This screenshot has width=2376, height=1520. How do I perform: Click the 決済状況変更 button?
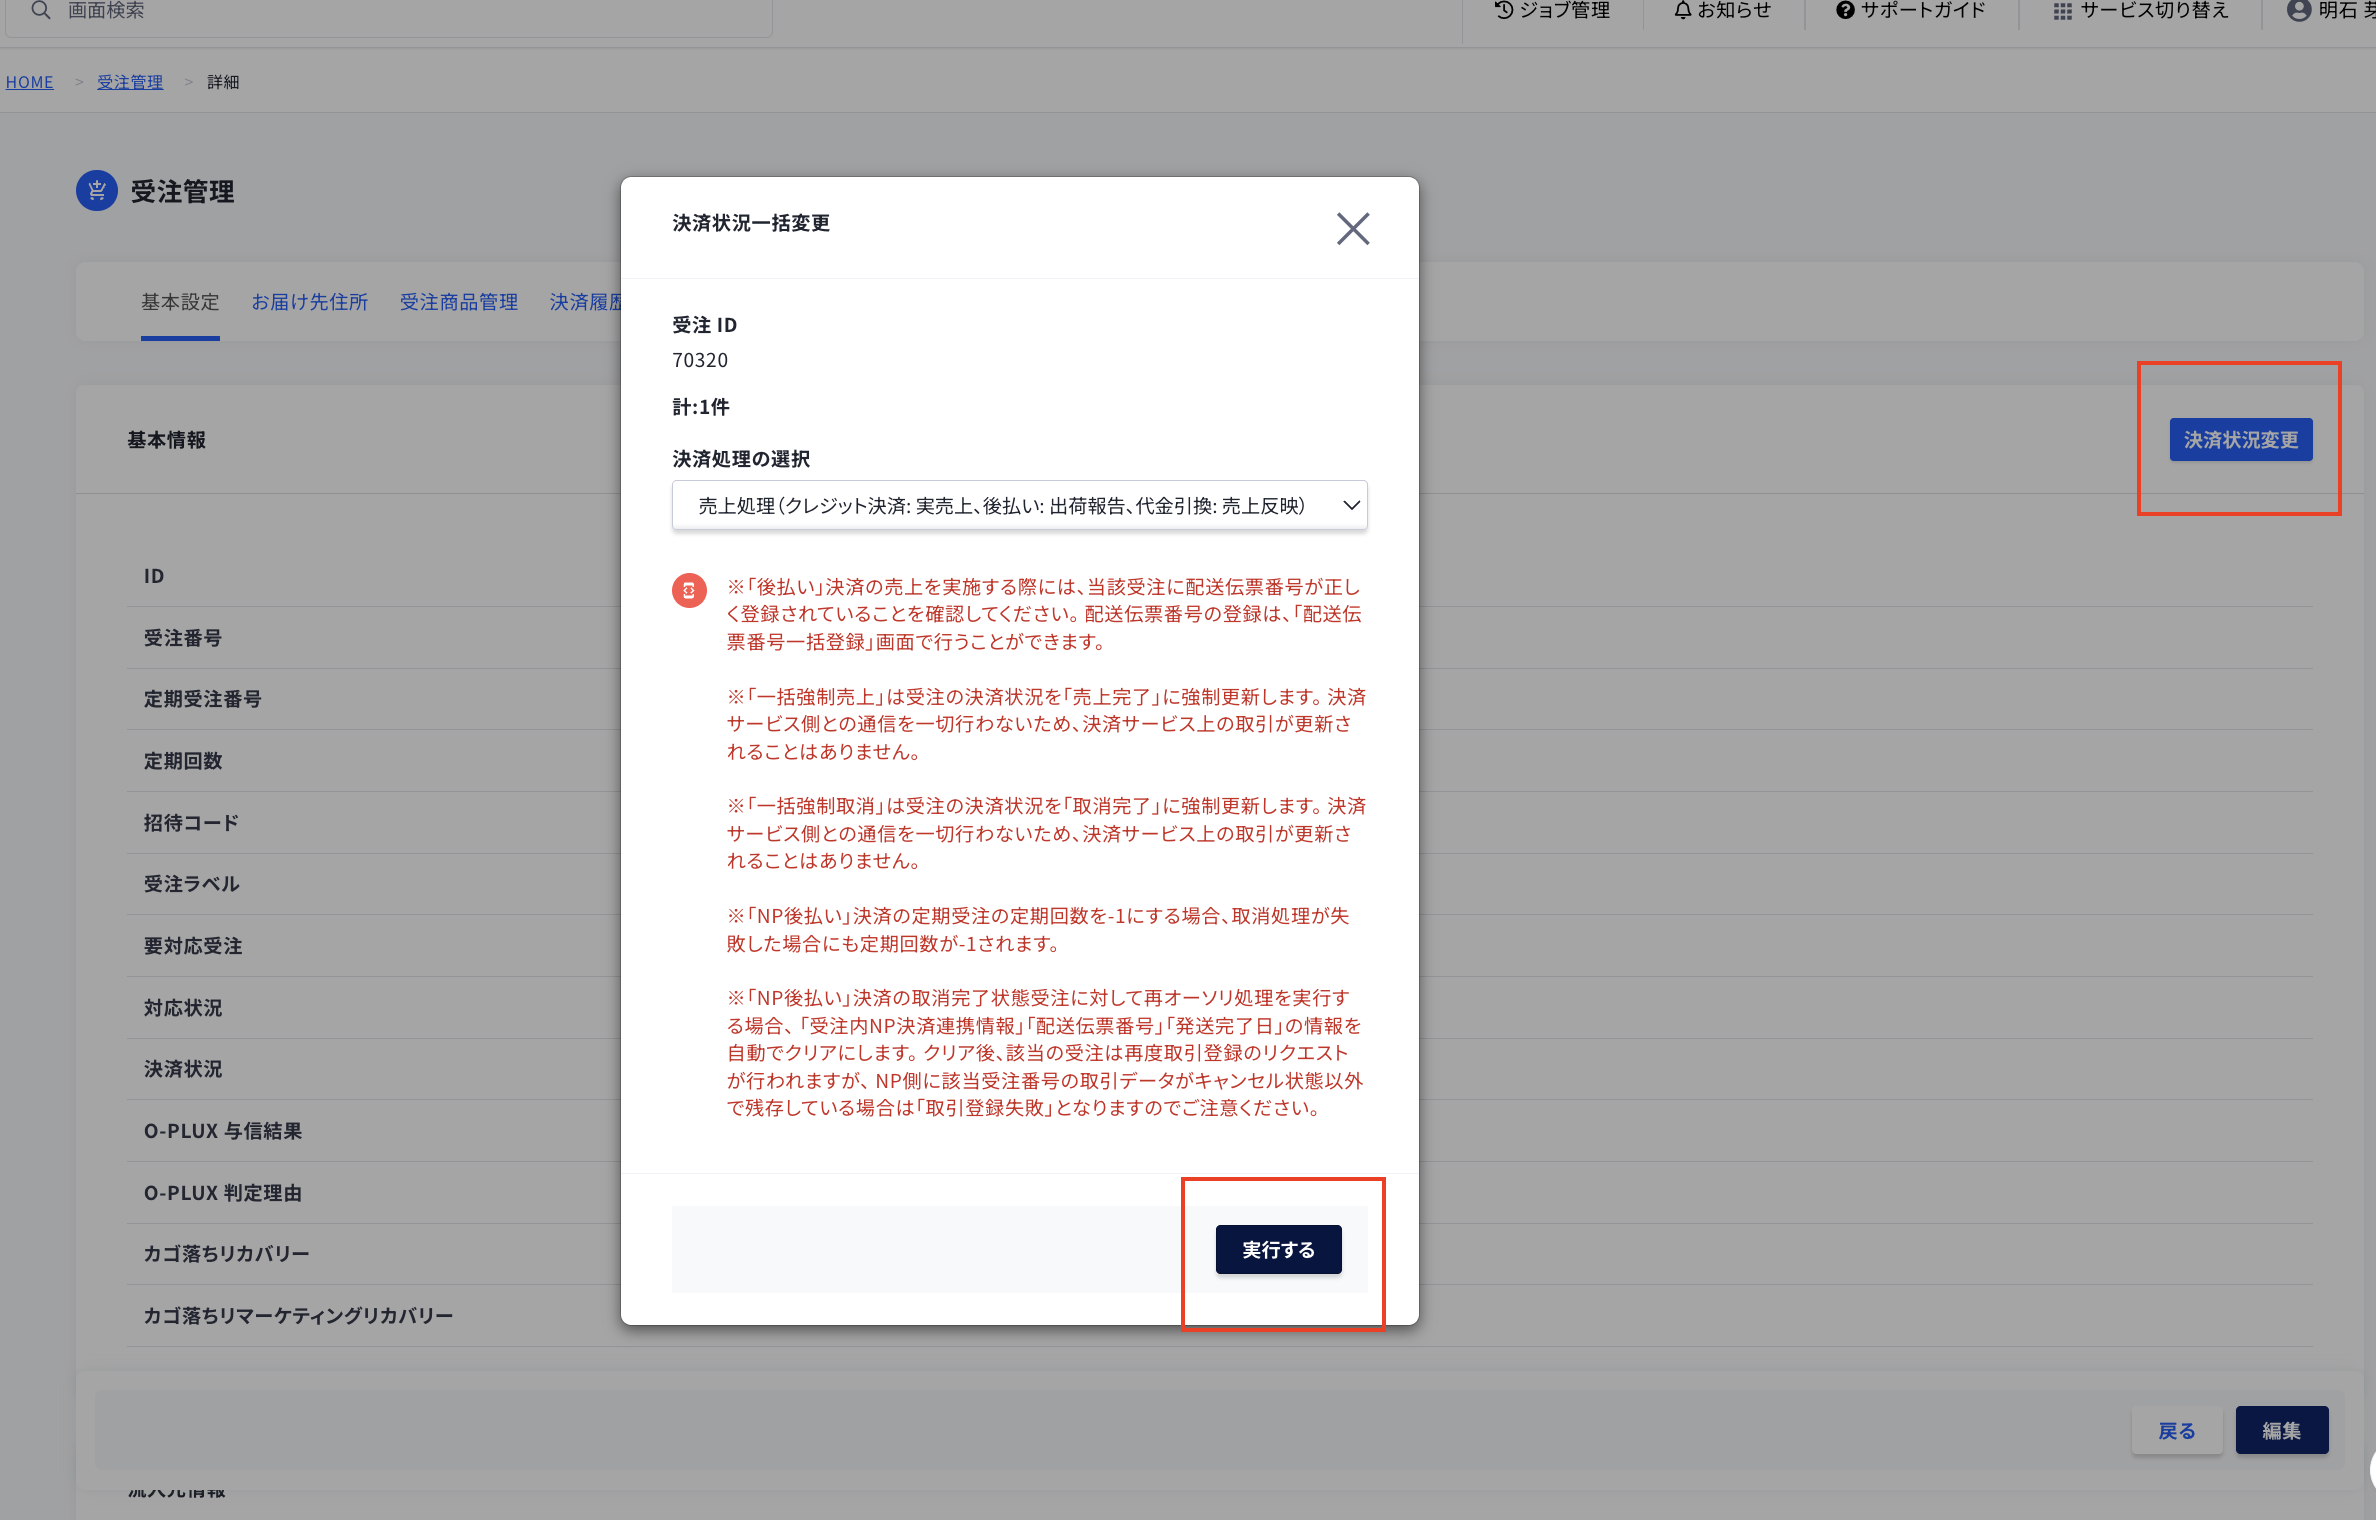coord(2240,440)
